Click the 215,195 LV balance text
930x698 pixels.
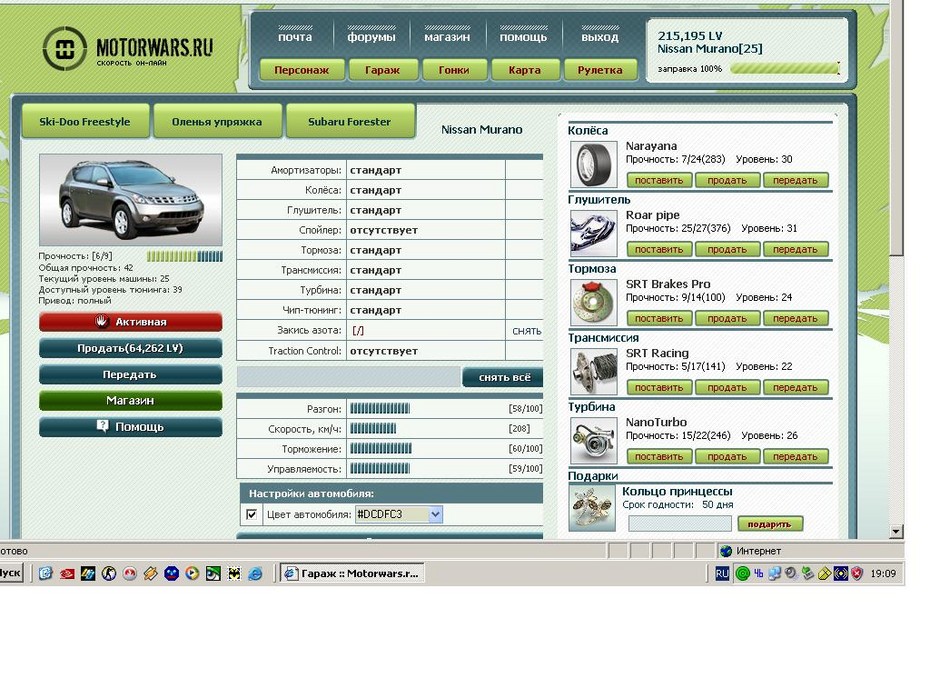click(690, 36)
